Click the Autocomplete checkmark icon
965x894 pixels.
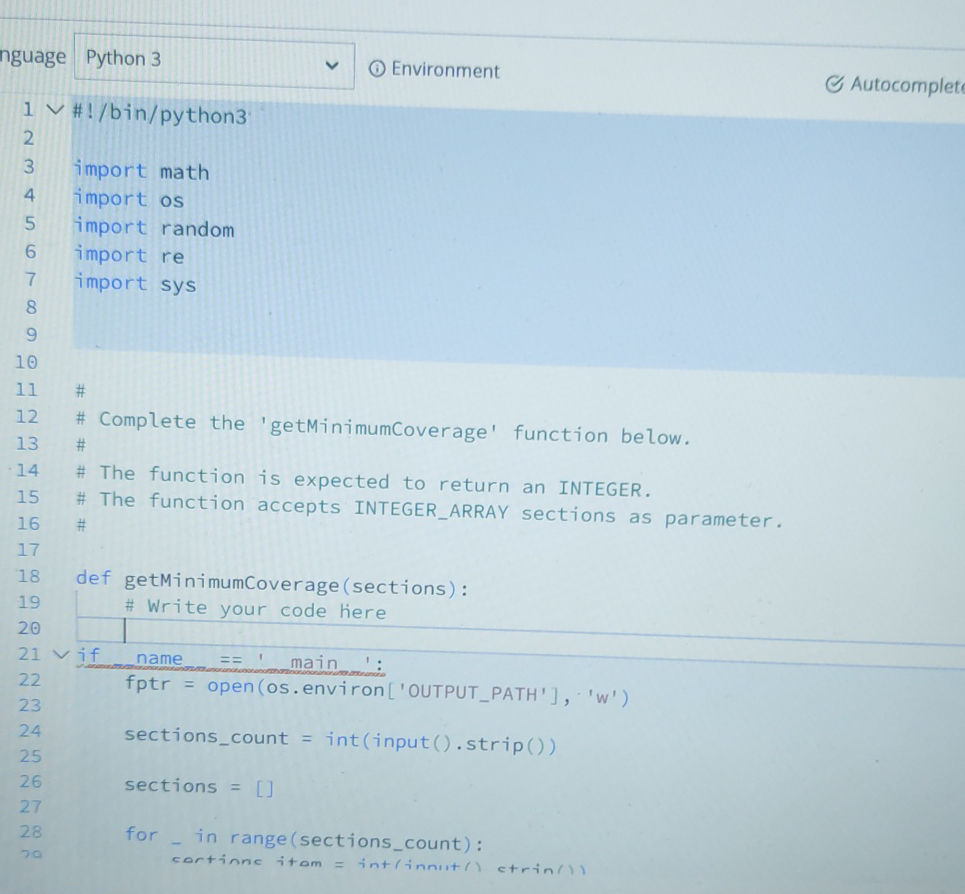pos(835,85)
